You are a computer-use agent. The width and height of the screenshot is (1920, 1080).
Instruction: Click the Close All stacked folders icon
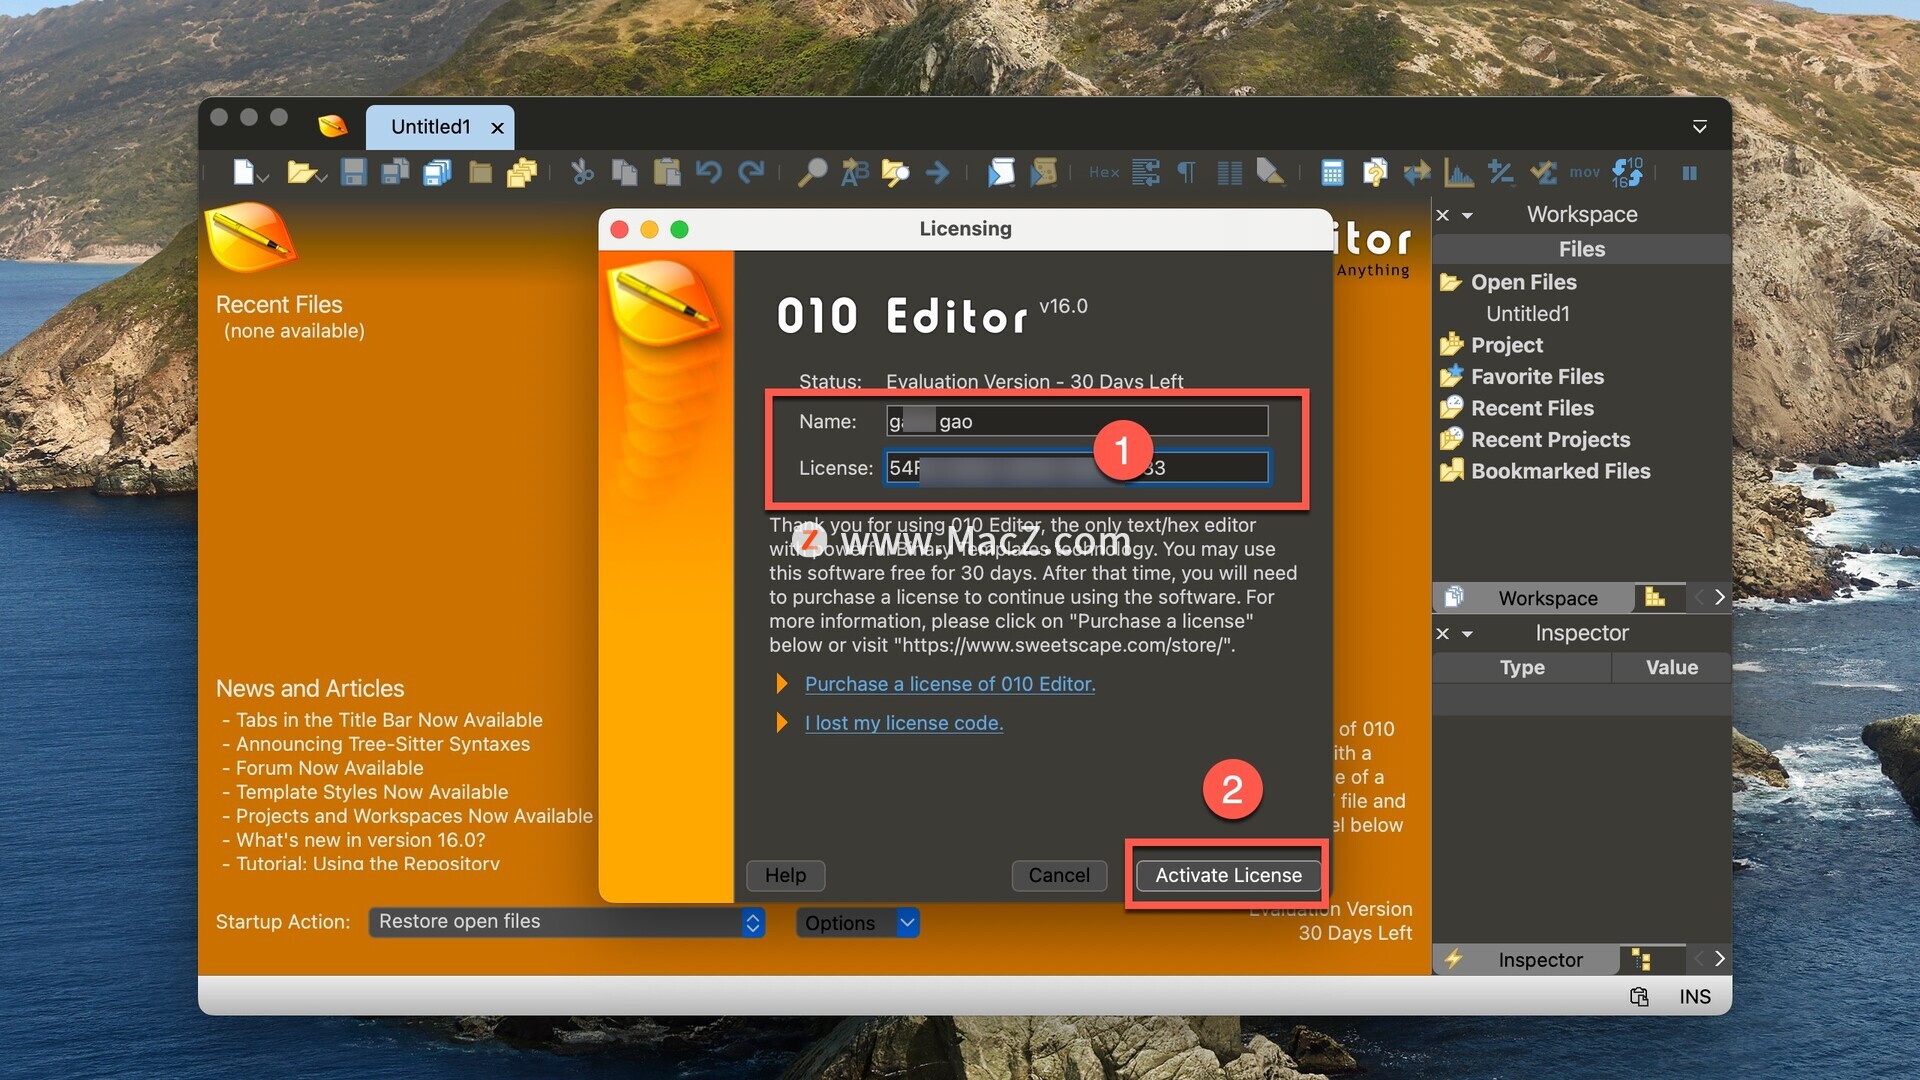pos(522,172)
